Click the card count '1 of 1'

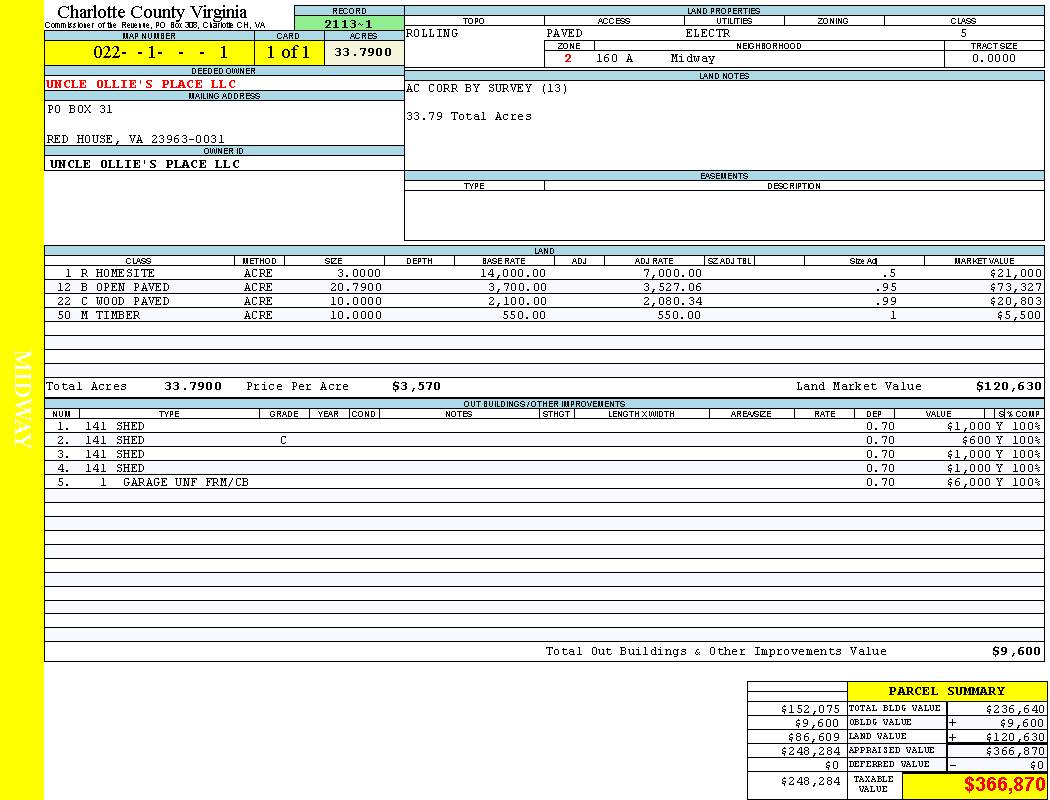click(x=288, y=53)
